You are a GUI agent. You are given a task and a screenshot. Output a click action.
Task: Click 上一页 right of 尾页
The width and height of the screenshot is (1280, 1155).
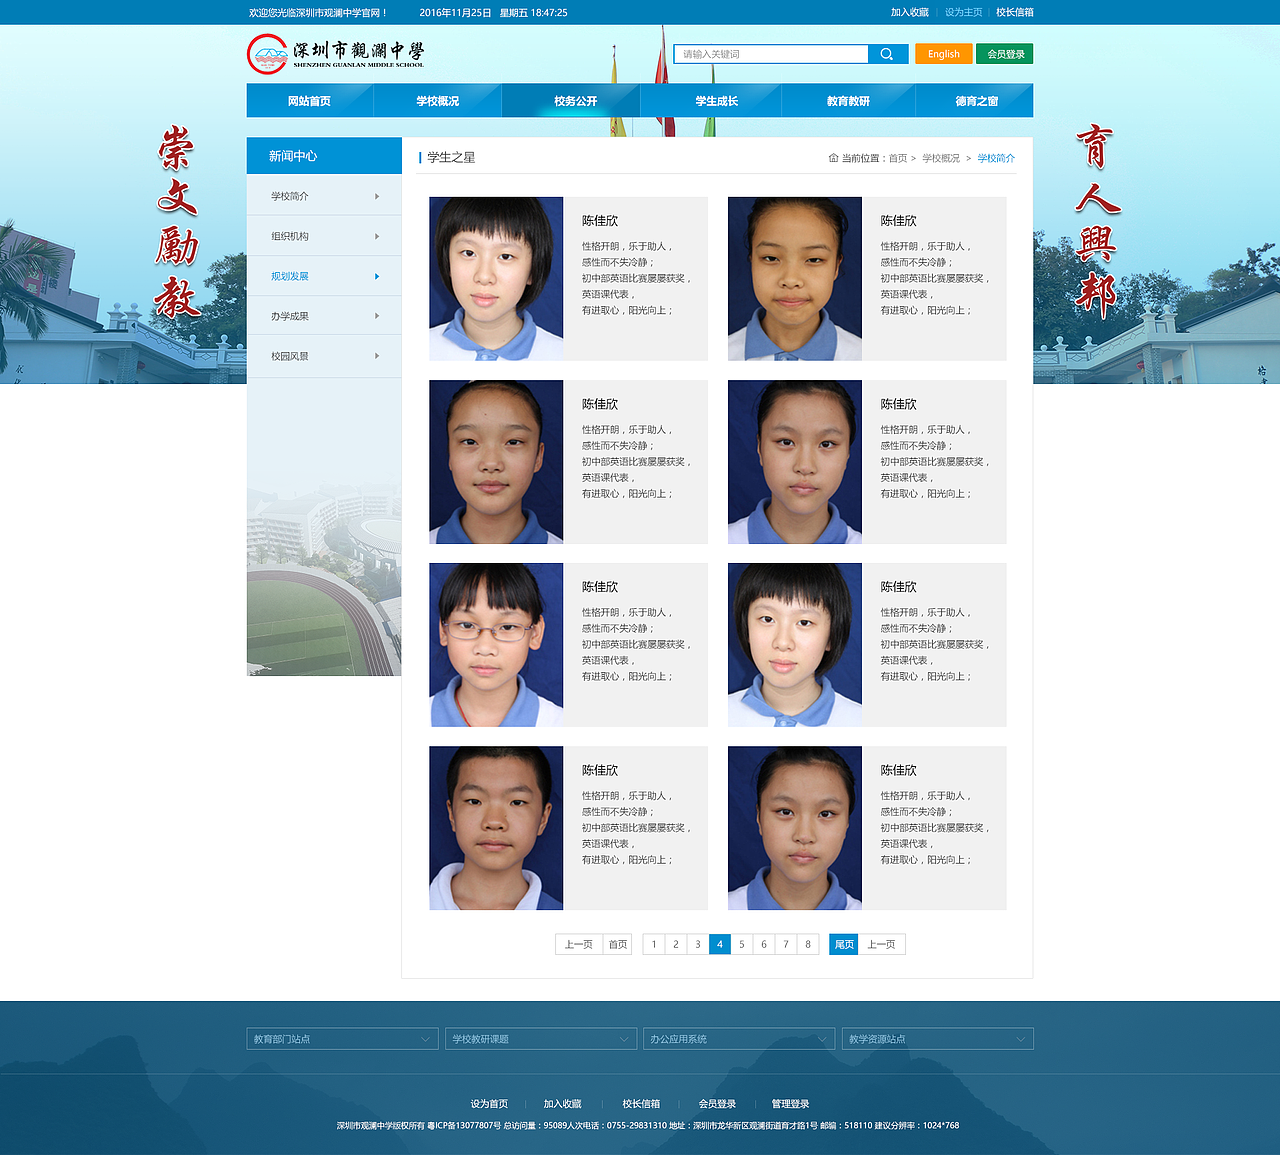[881, 944]
